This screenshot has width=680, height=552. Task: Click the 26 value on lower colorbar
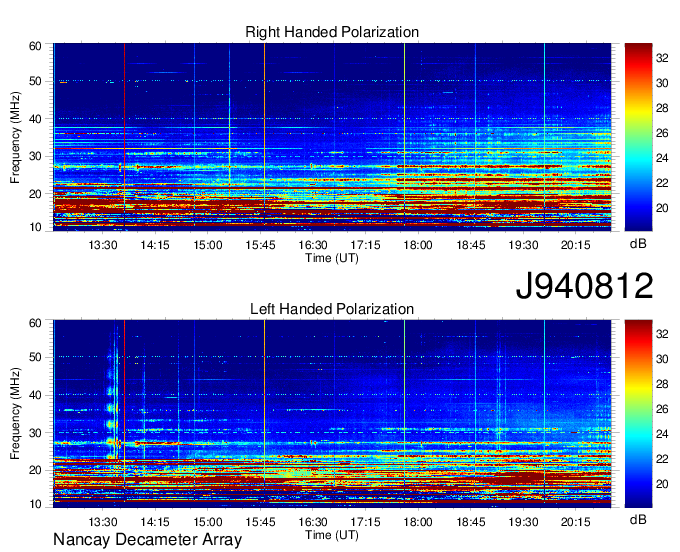click(x=662, y=409)
